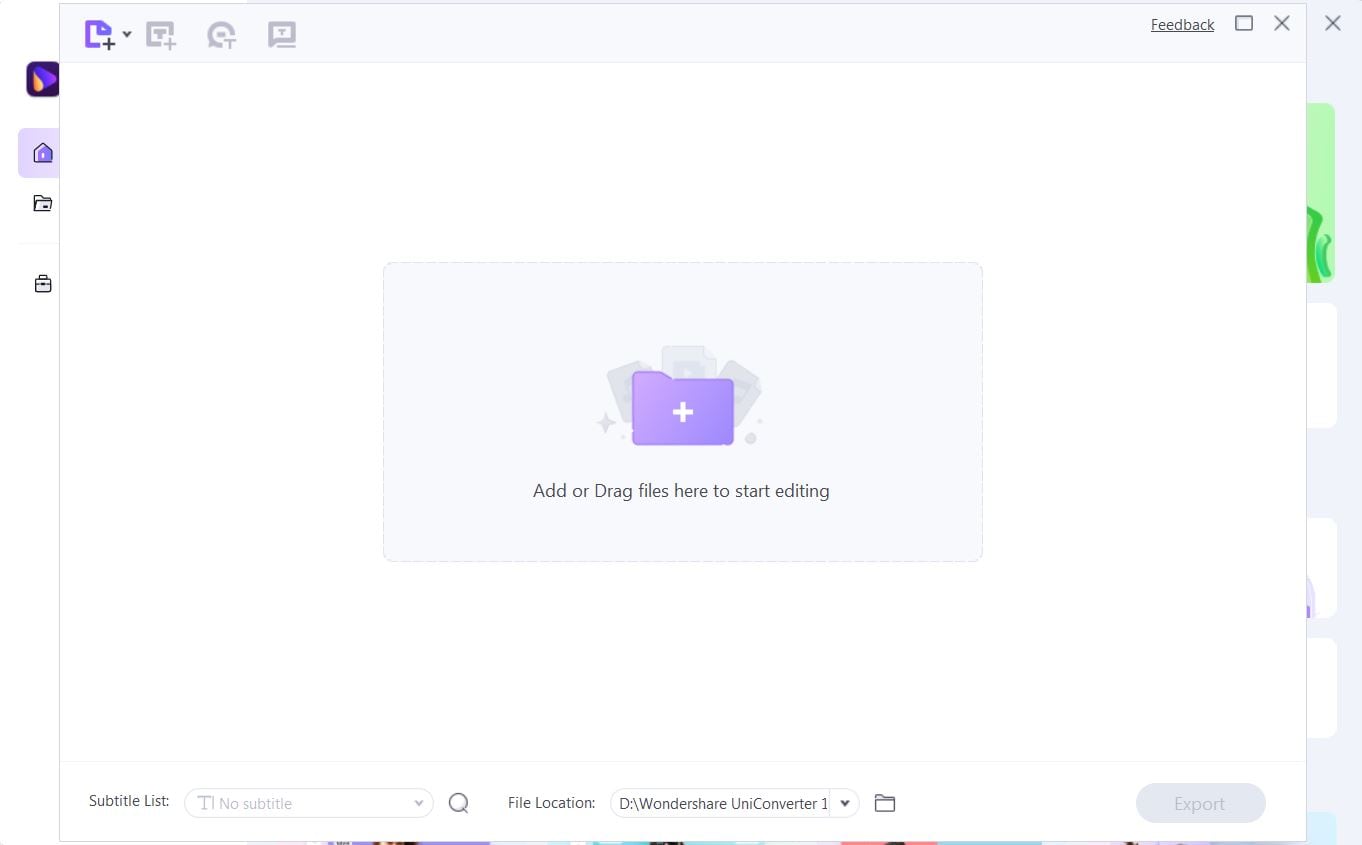Click the subtitle caption screen icon
The image size is (1362, 845).
282,35
